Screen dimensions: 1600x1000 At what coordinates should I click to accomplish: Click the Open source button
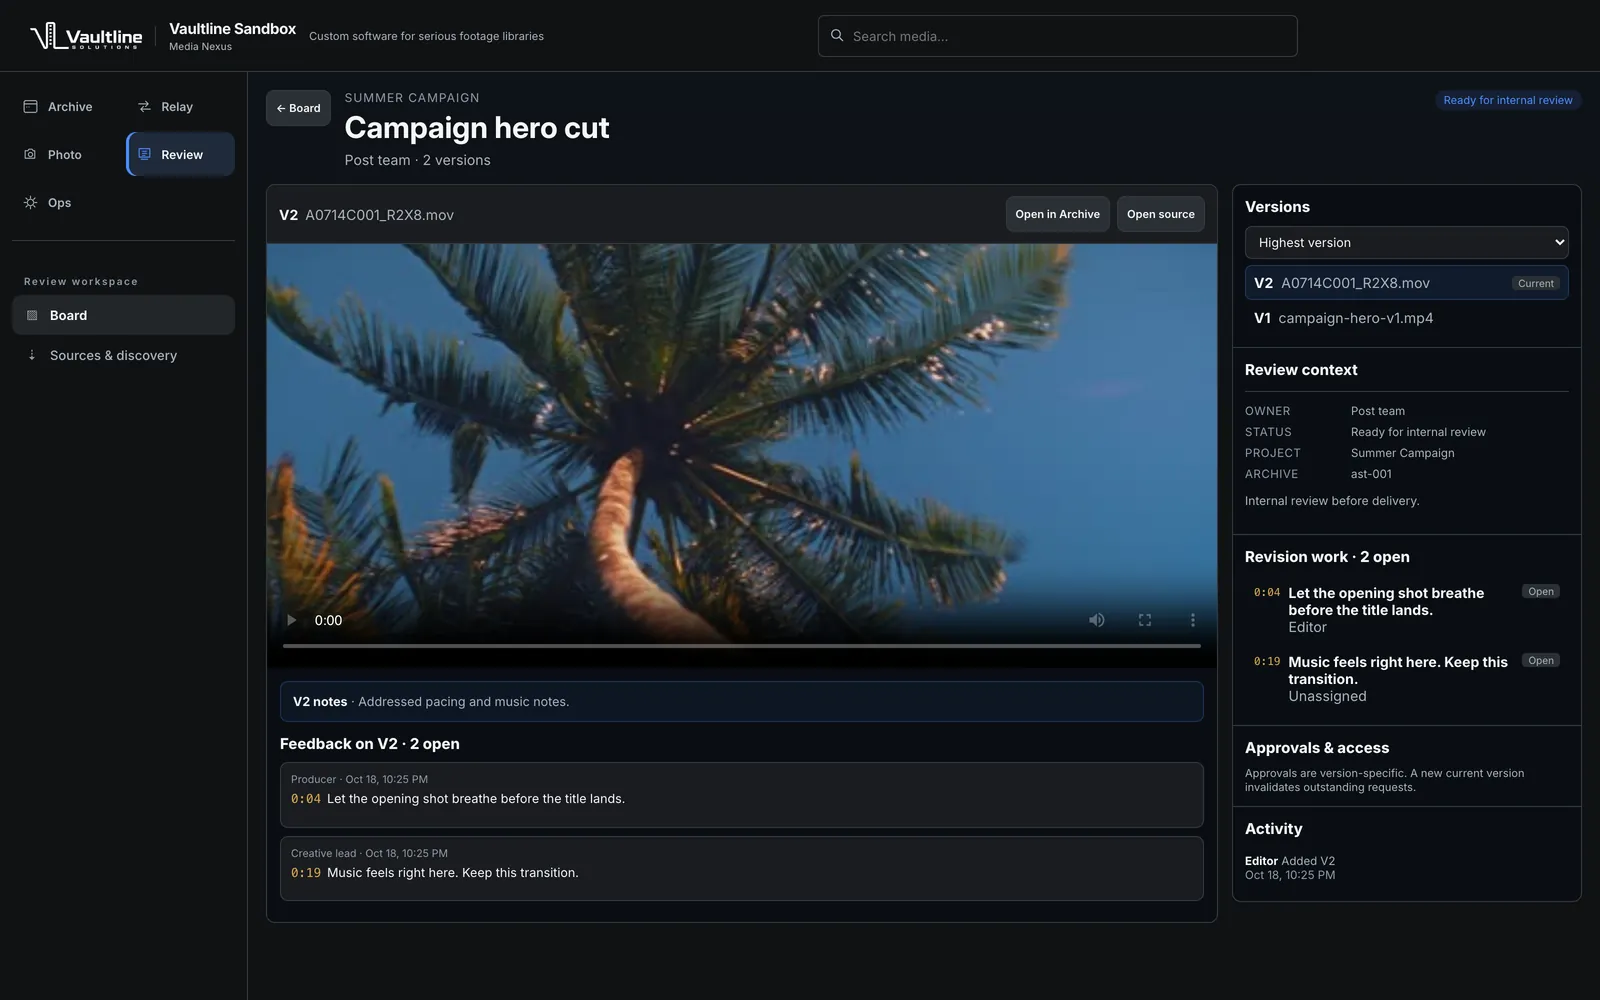click(1161, 214)
